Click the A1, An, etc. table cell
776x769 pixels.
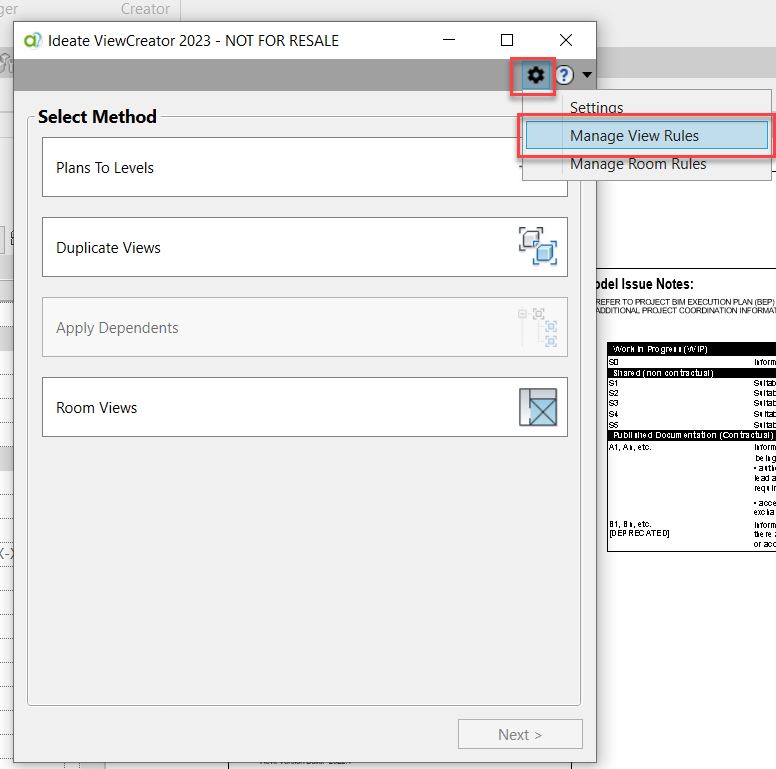click(630, 447)
